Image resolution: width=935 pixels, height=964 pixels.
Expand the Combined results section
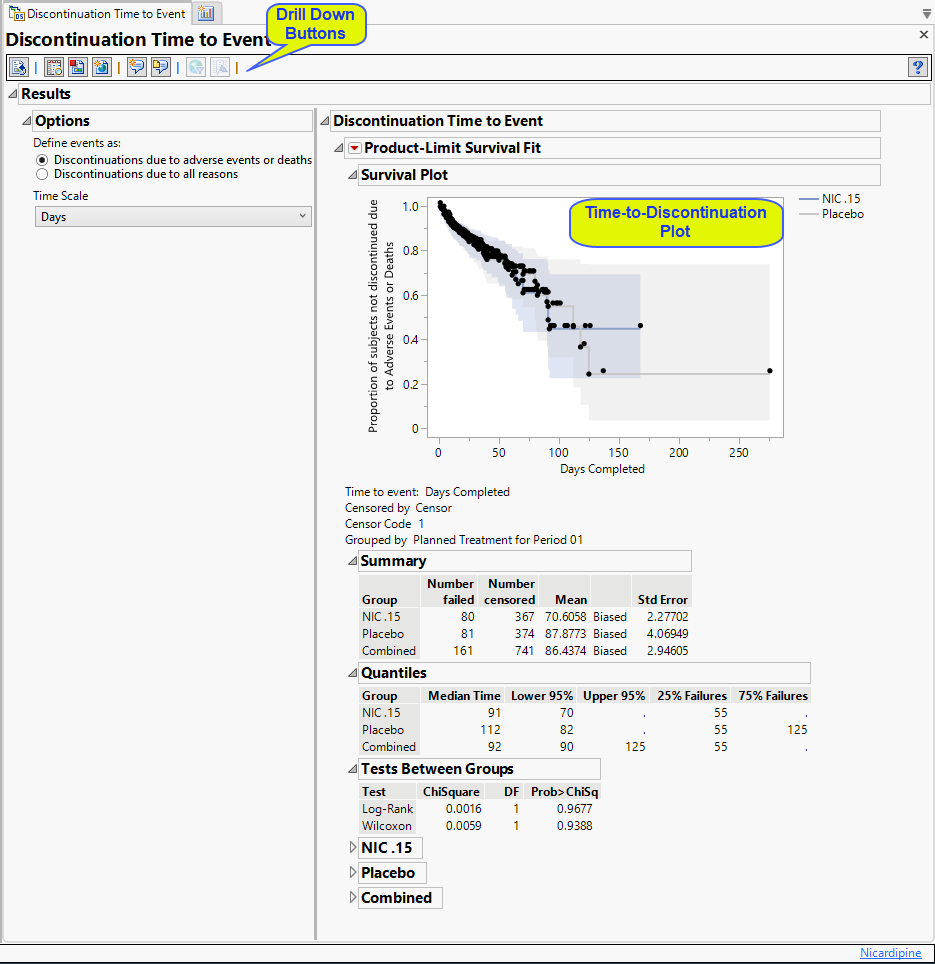pyautogui.click(x=353, y=898)
